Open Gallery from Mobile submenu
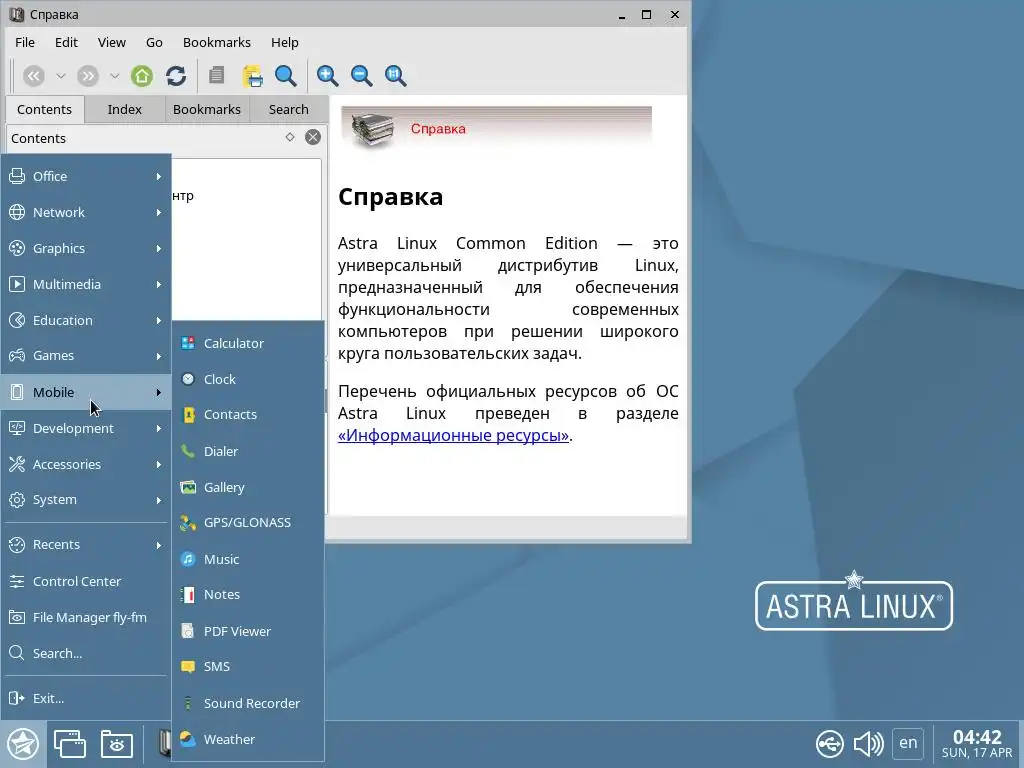Screen dimensions: 1024x768 tap(248, 487)
